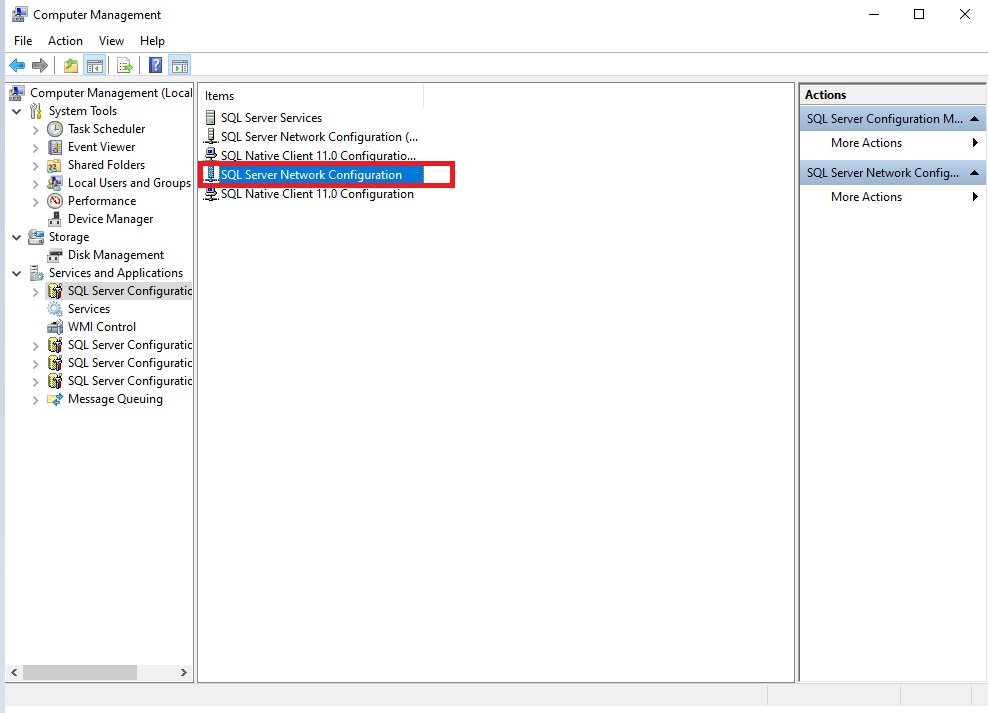Click the Disk Management icon
Image resolution: width=989 pixels, height=713 pixels.
pos(56,255)
